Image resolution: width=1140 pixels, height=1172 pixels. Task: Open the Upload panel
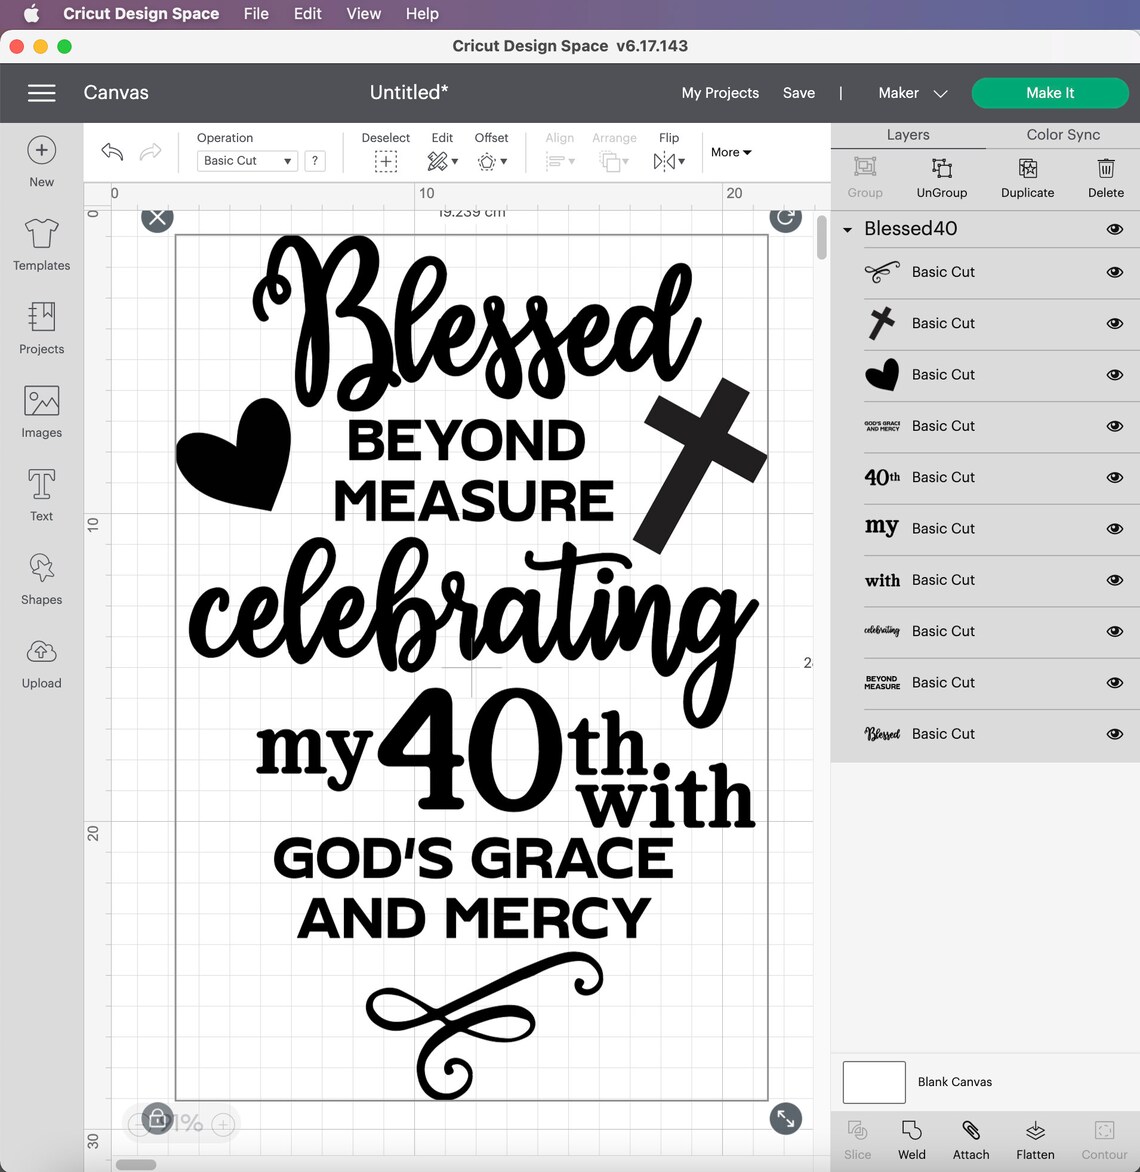click(41, 663)
